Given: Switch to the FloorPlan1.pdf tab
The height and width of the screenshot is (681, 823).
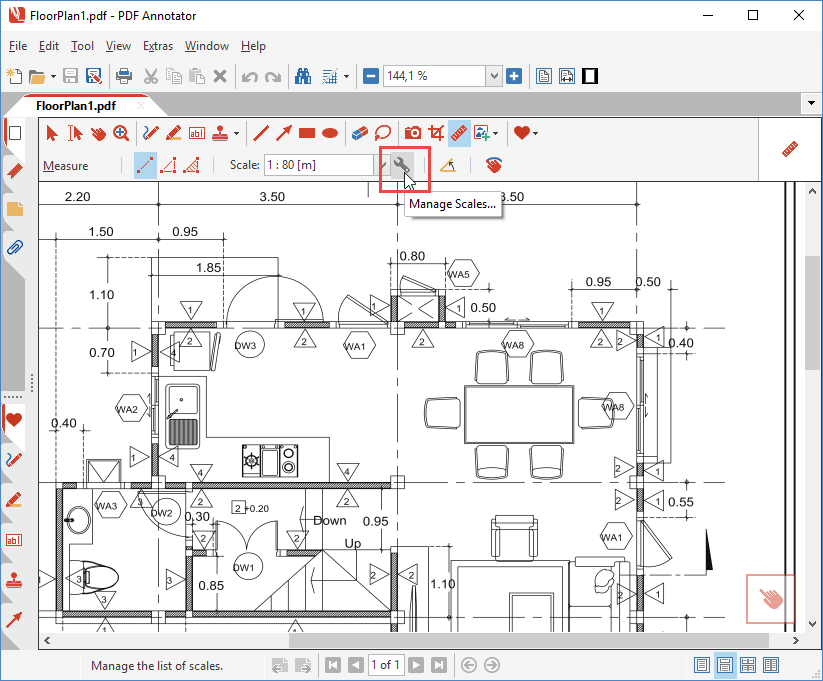Looking at the screenshot, I should (75, 105).
